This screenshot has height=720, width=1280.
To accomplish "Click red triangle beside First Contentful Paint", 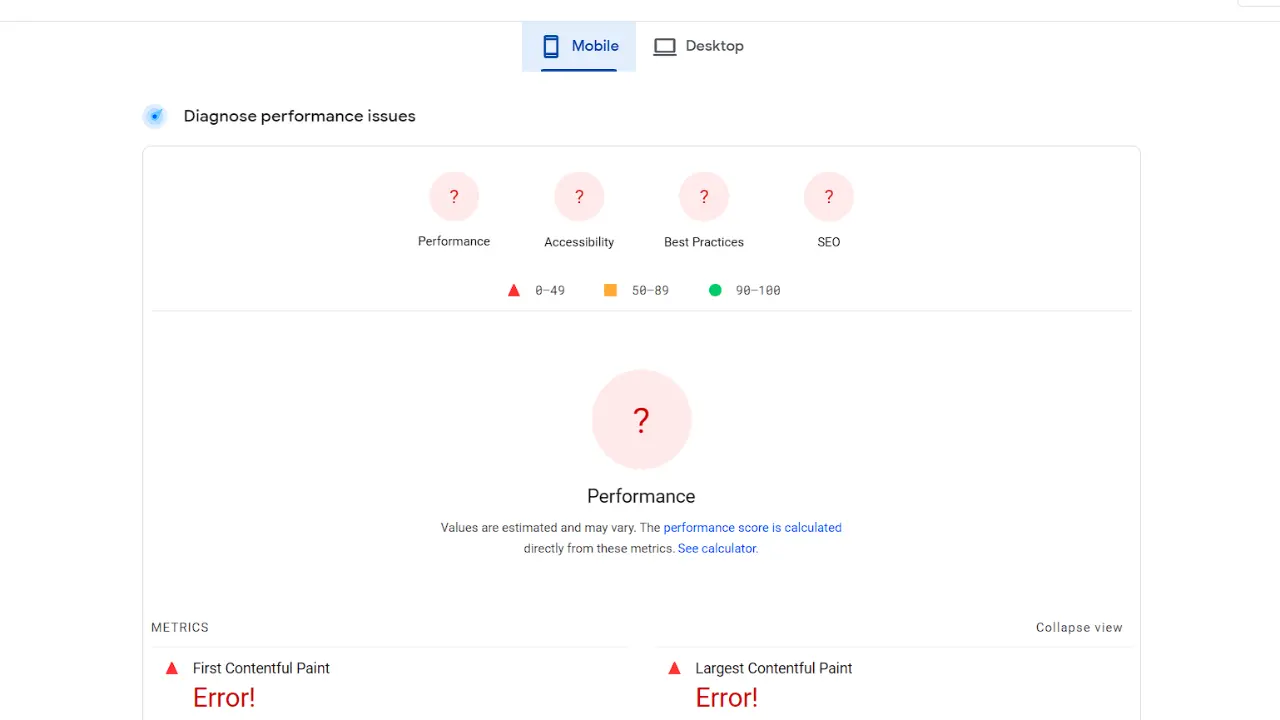I will (x=172, y=668).
